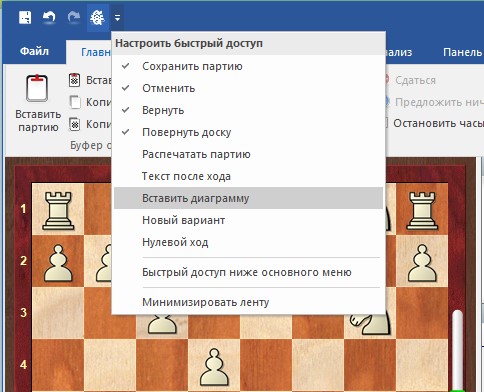Click the first Копировать icon in ribbon
The width and height of the screenshot is (484, 392).
(x=75, y=102)
